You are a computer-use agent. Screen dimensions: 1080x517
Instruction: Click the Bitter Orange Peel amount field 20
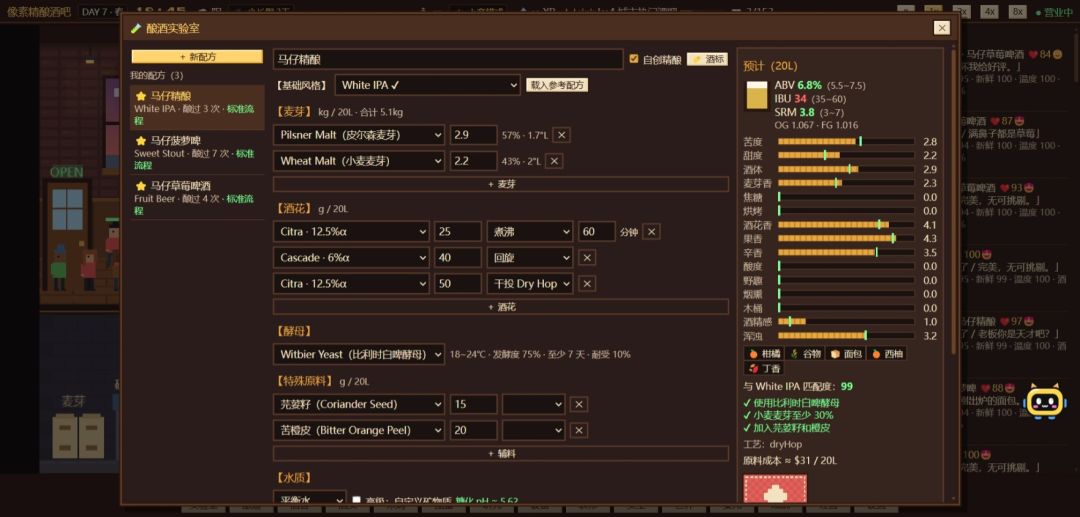(473, 430)
